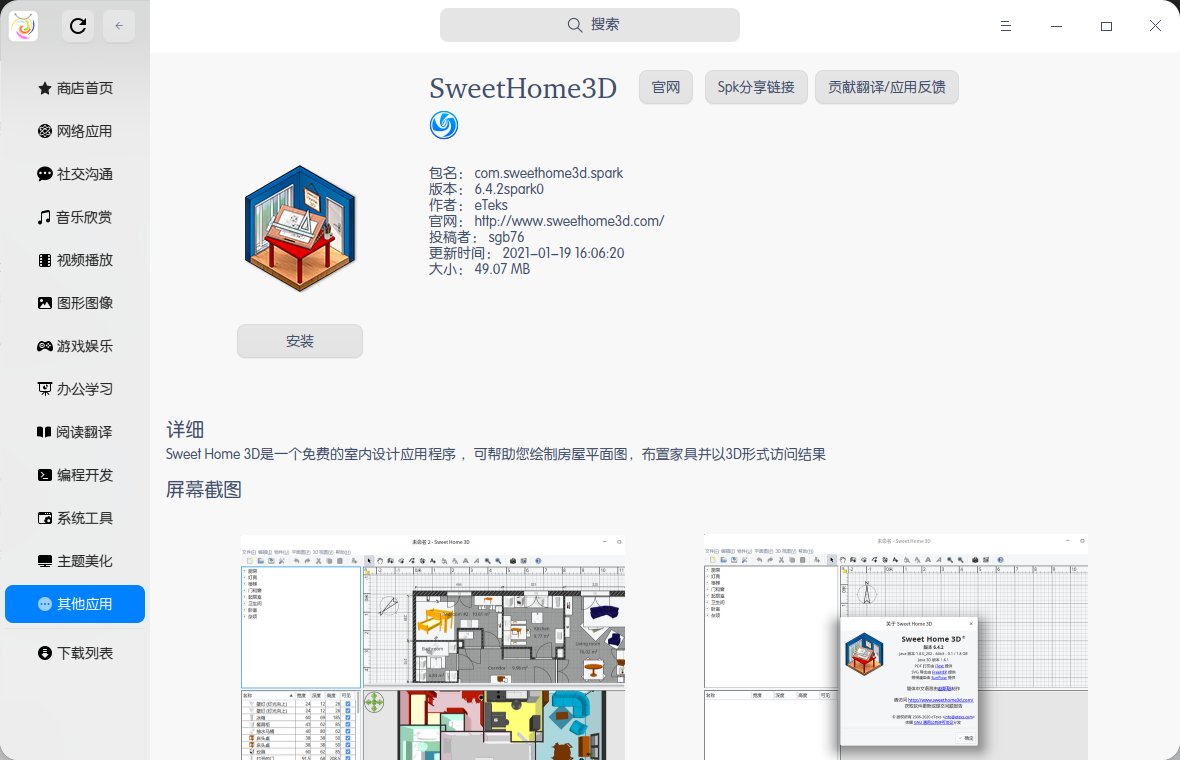The image size is (1180, 760).
Task: Go back with the arrow button
Action: point(119,26)
